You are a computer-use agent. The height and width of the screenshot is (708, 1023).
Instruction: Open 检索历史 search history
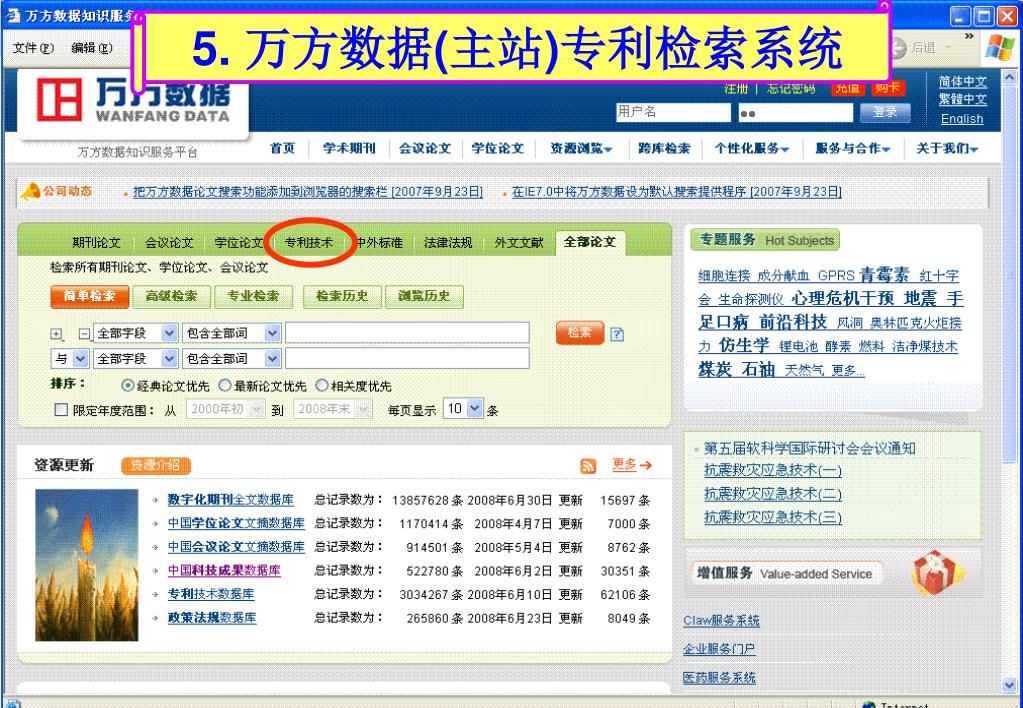coord(342,296)
